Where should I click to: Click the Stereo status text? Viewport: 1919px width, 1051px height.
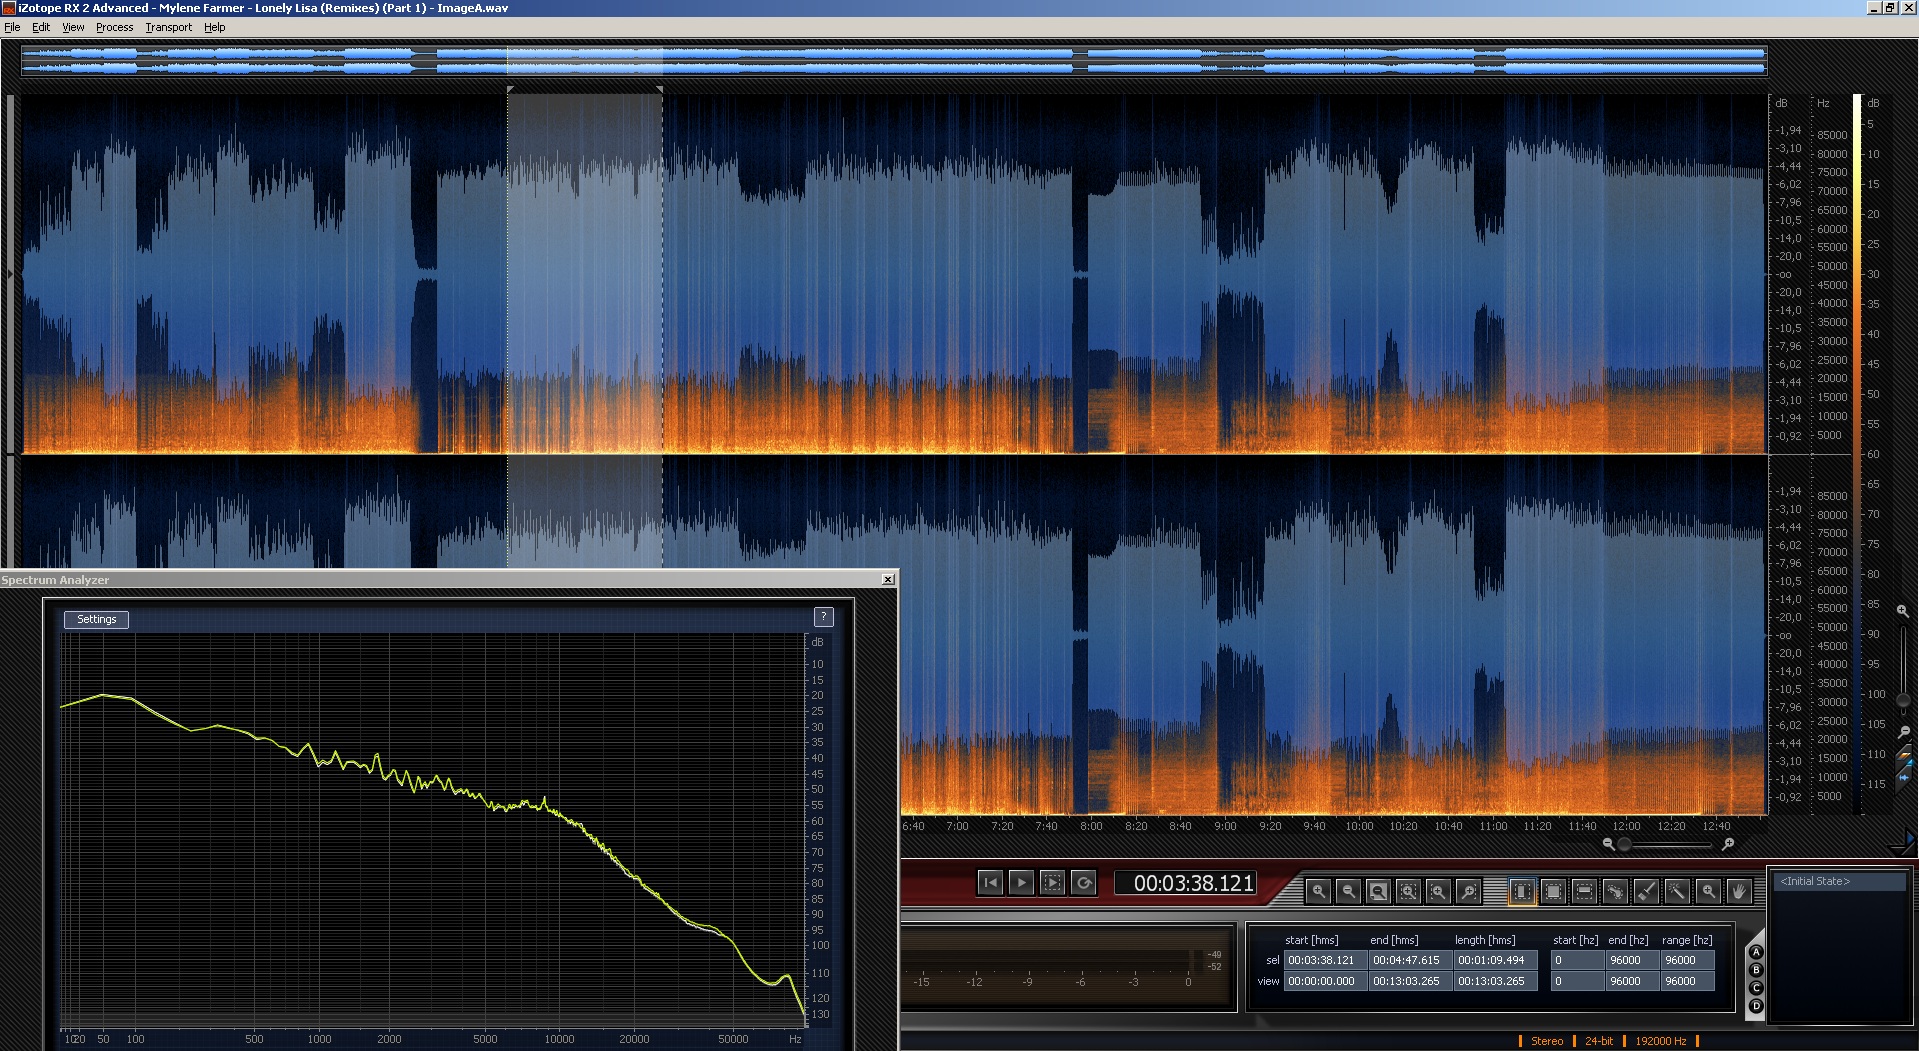1547,1041
